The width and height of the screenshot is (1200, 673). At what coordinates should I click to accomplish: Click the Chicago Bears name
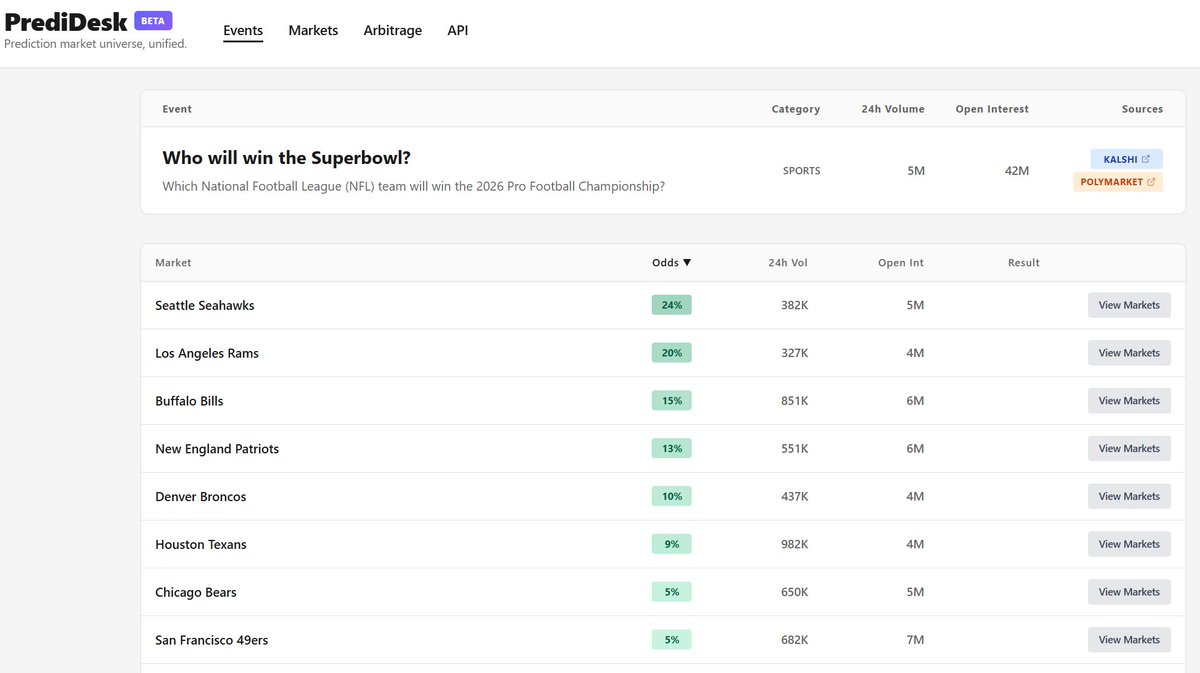click(196, 592)
